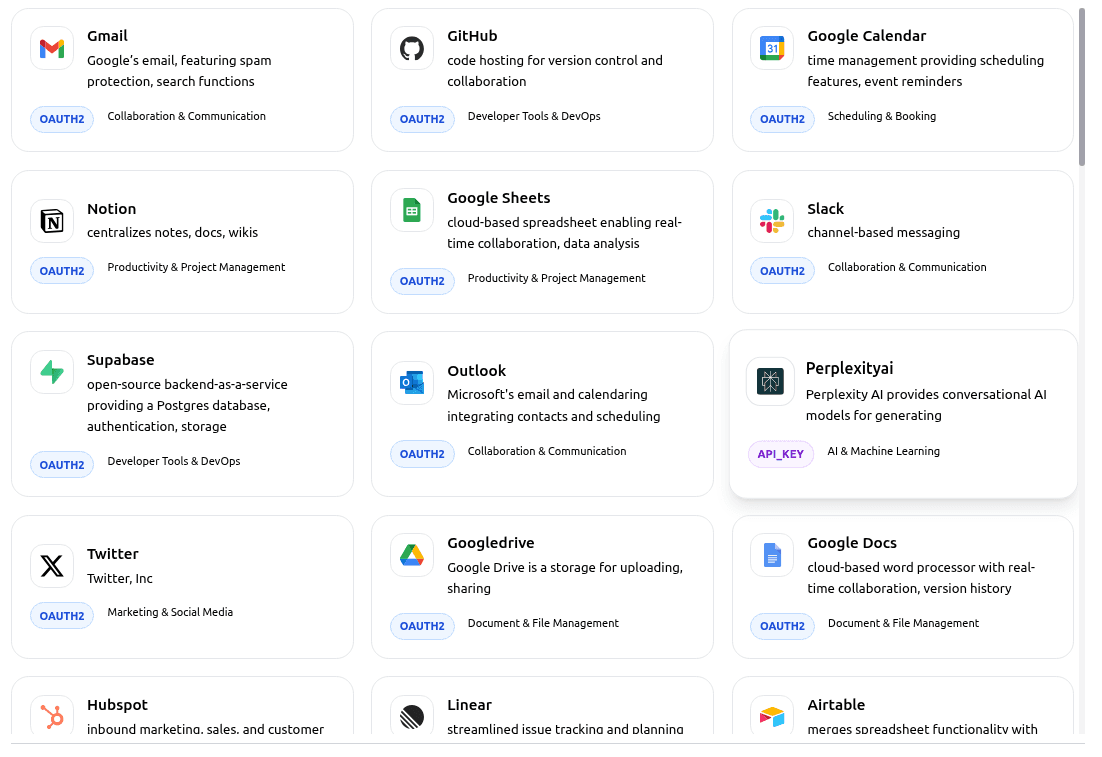The image size is (1102, 757).
Task: Select the Googledrive triangle icon
Action: coord(411,554)
